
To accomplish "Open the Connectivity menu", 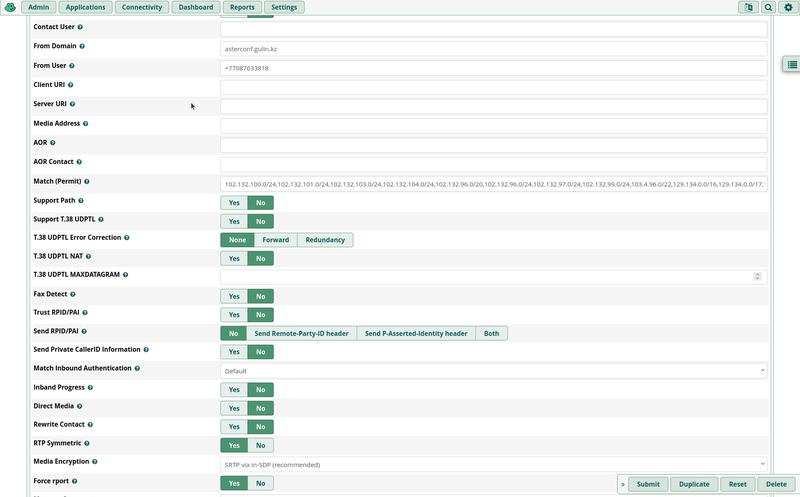I will tap(142, 7).
